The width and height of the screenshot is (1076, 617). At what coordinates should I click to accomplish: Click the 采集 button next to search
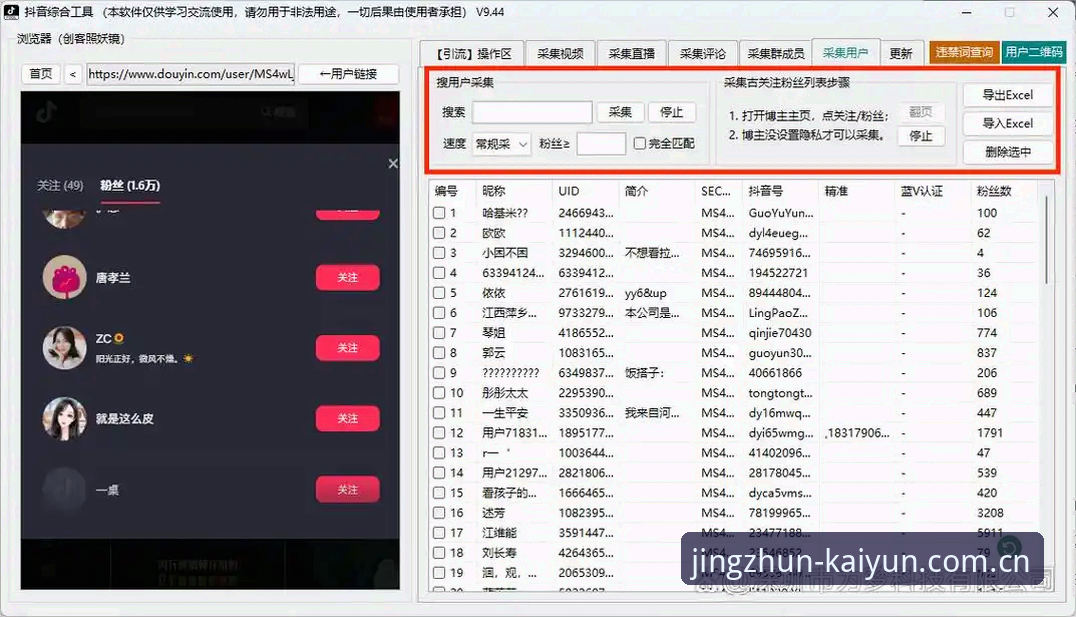tap(620, 112)
